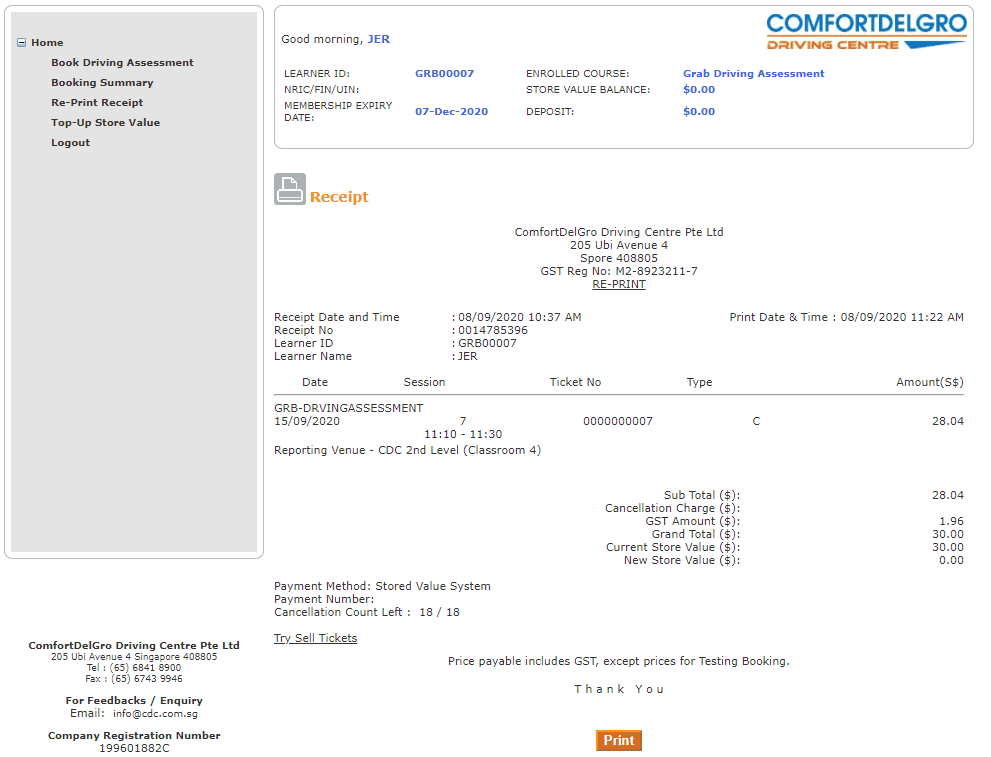Click the ticket type value C
Image resolution: width=991 pixels, height=757 pixels.
756,421
